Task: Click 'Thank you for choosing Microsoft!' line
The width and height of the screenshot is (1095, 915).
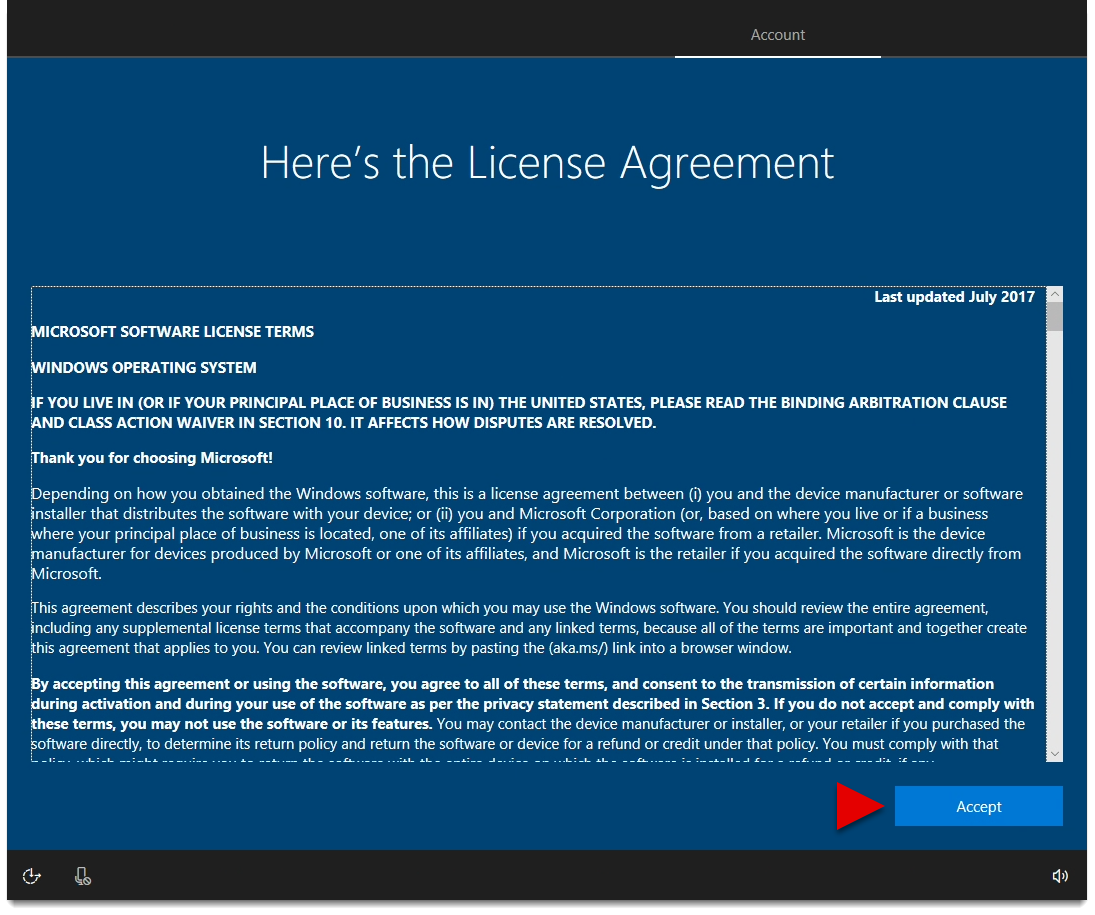Action: [152, 458]
